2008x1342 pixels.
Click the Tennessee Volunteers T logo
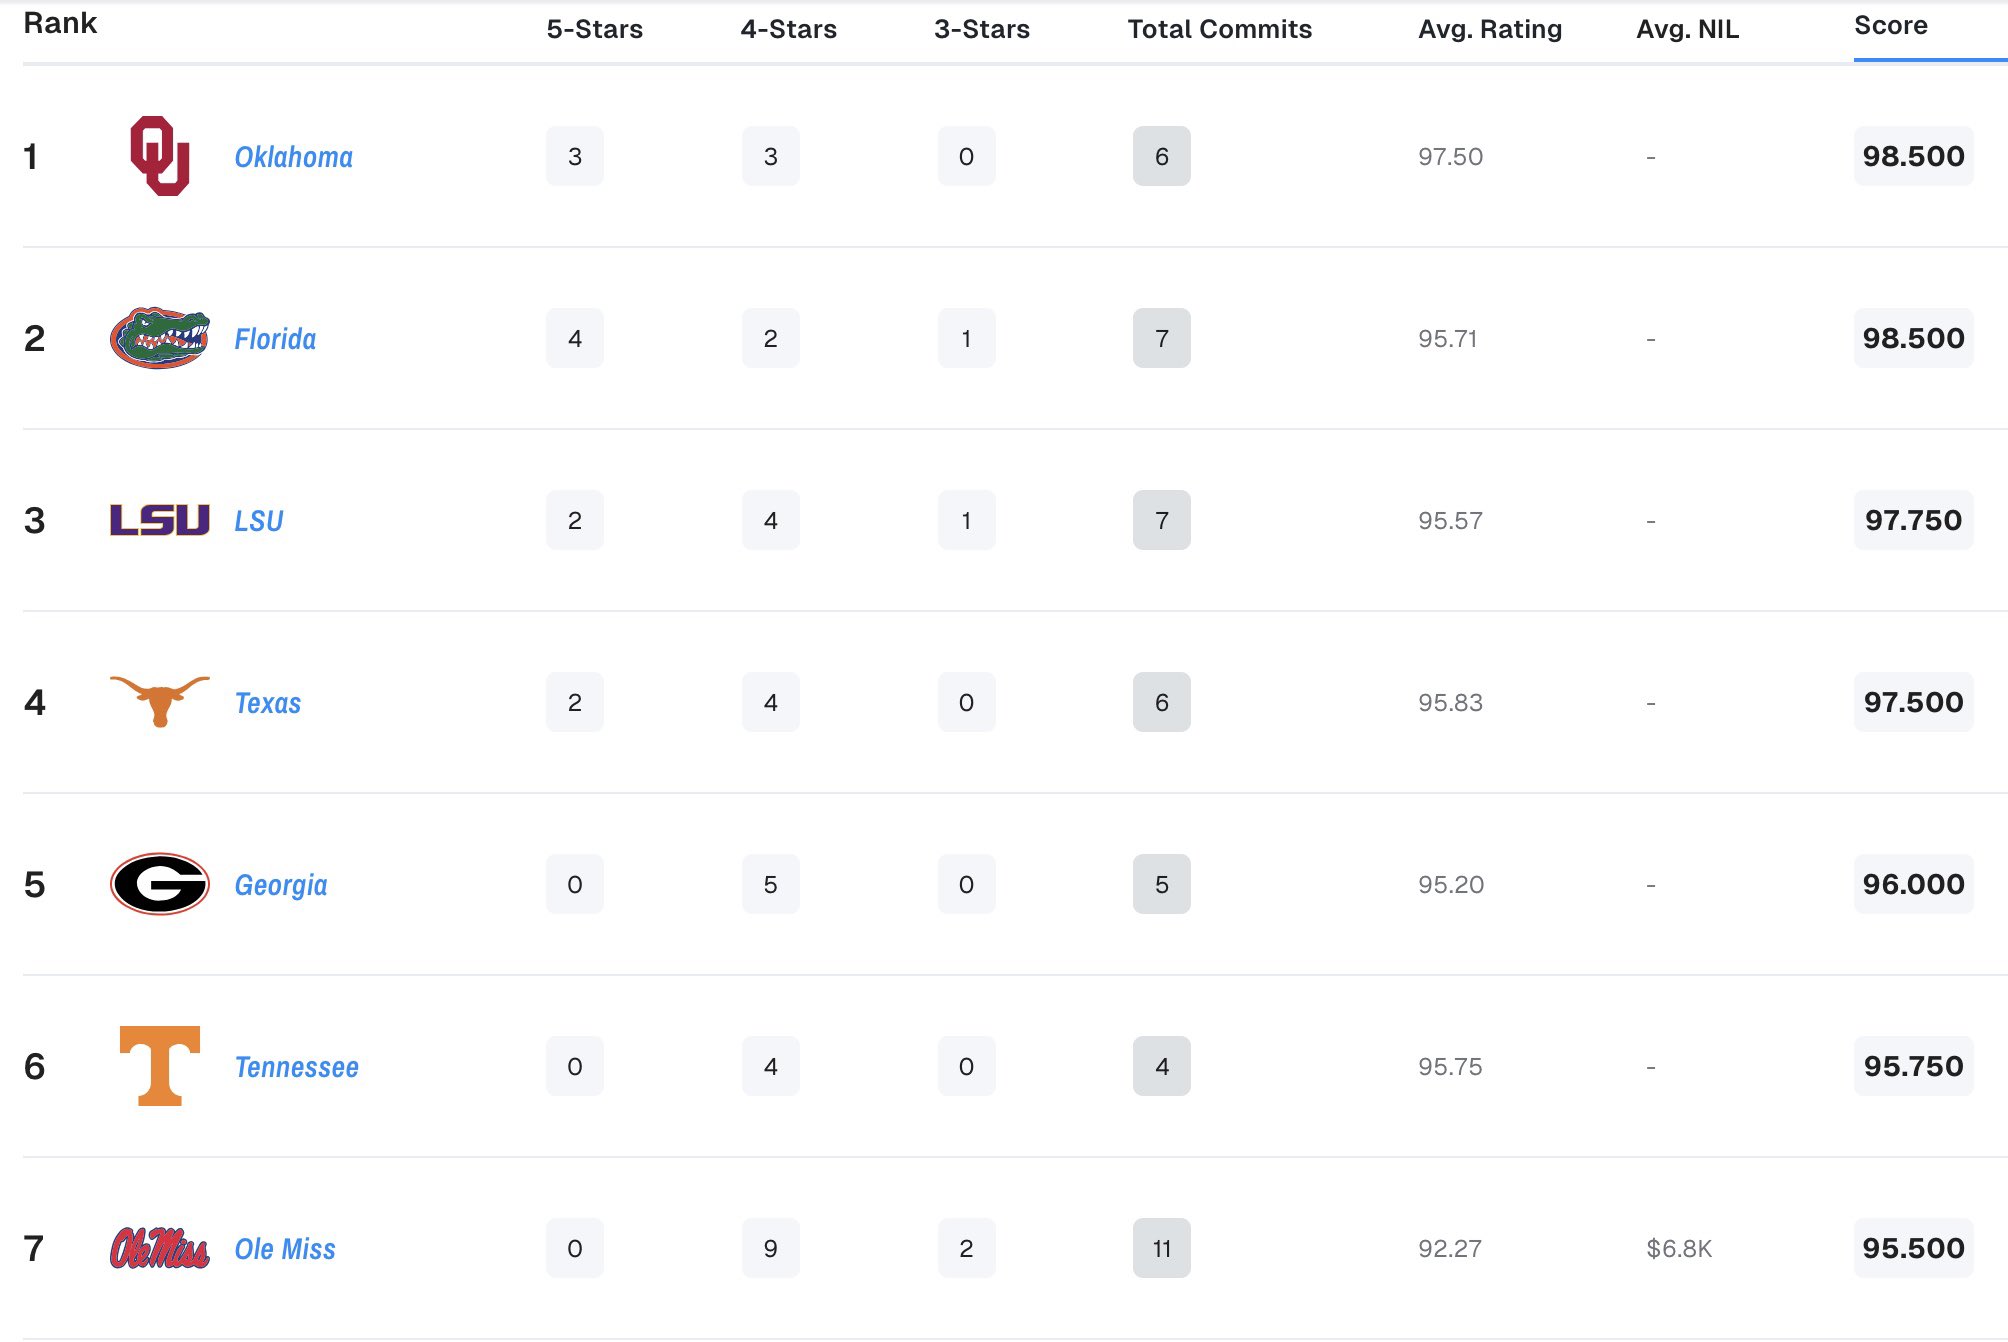click(x=159, y=1066)
